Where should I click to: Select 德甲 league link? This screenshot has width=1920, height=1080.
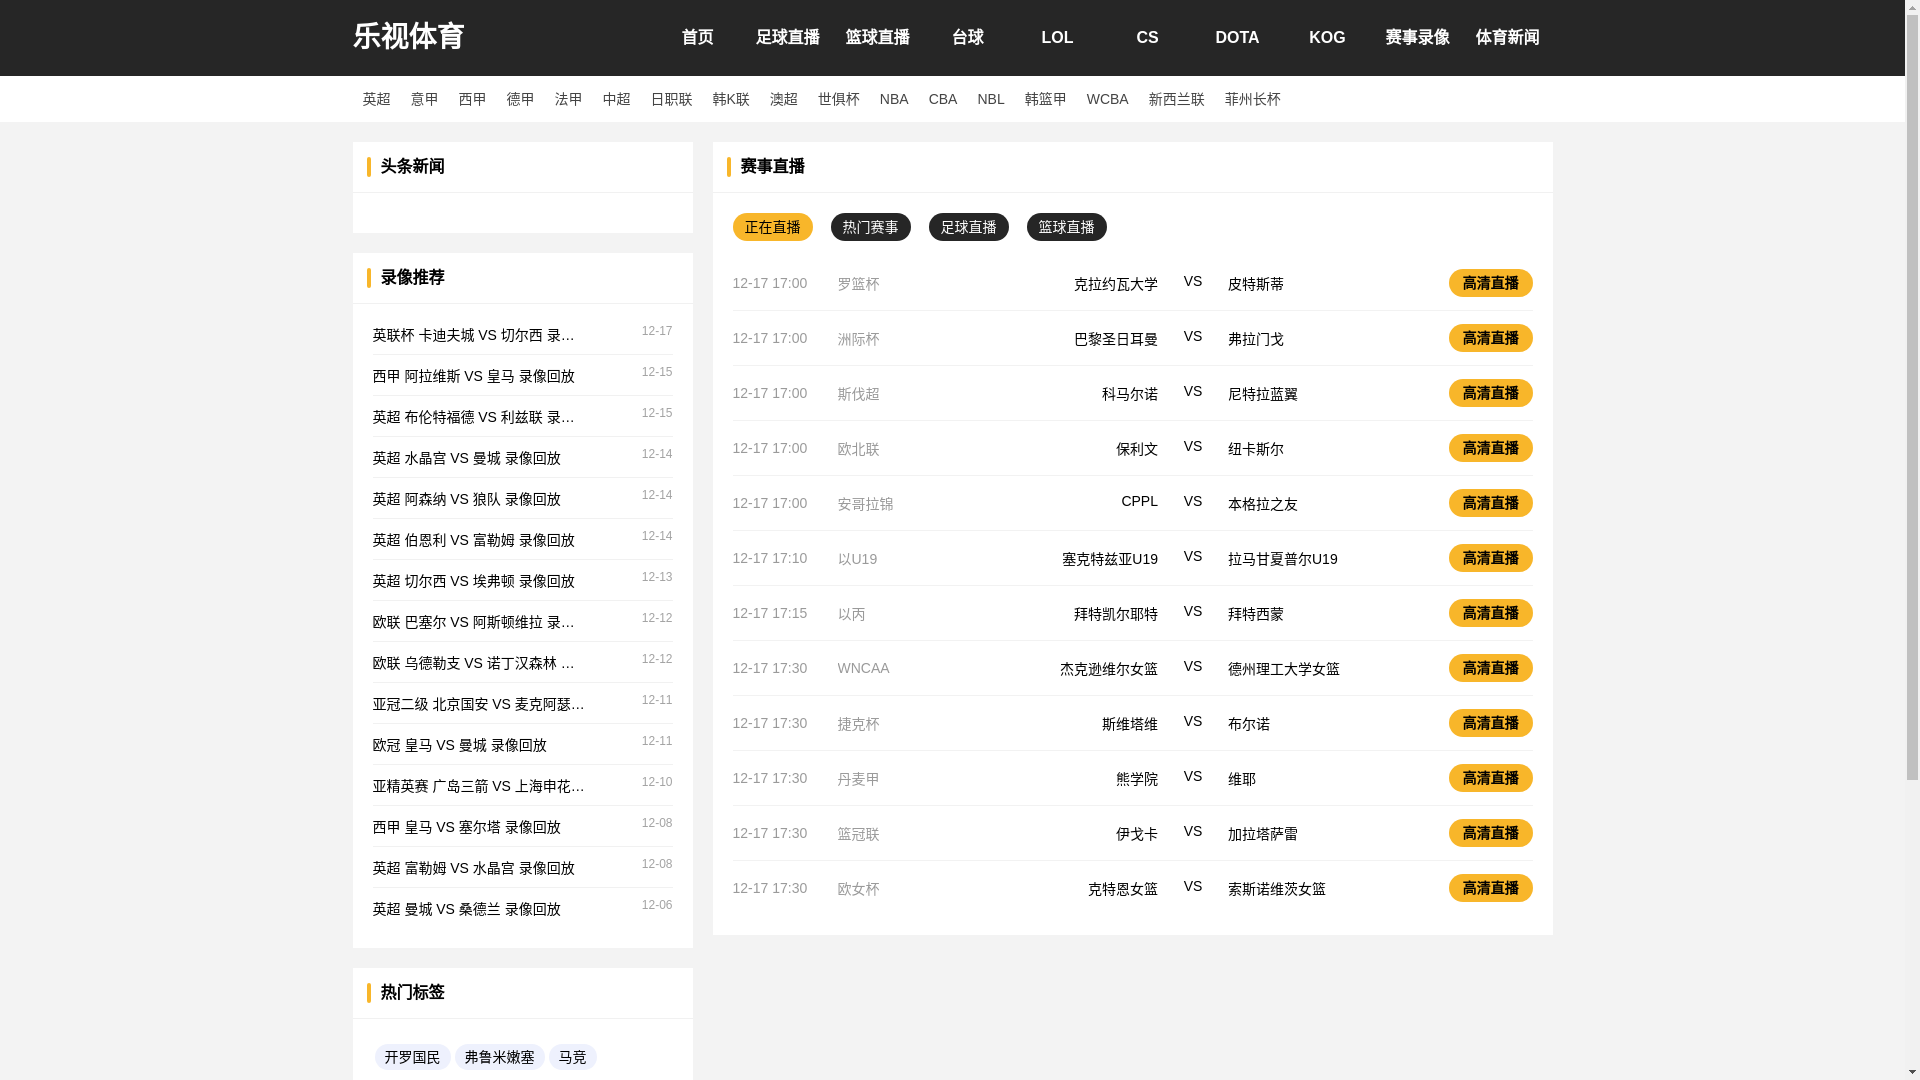(521, 99)
